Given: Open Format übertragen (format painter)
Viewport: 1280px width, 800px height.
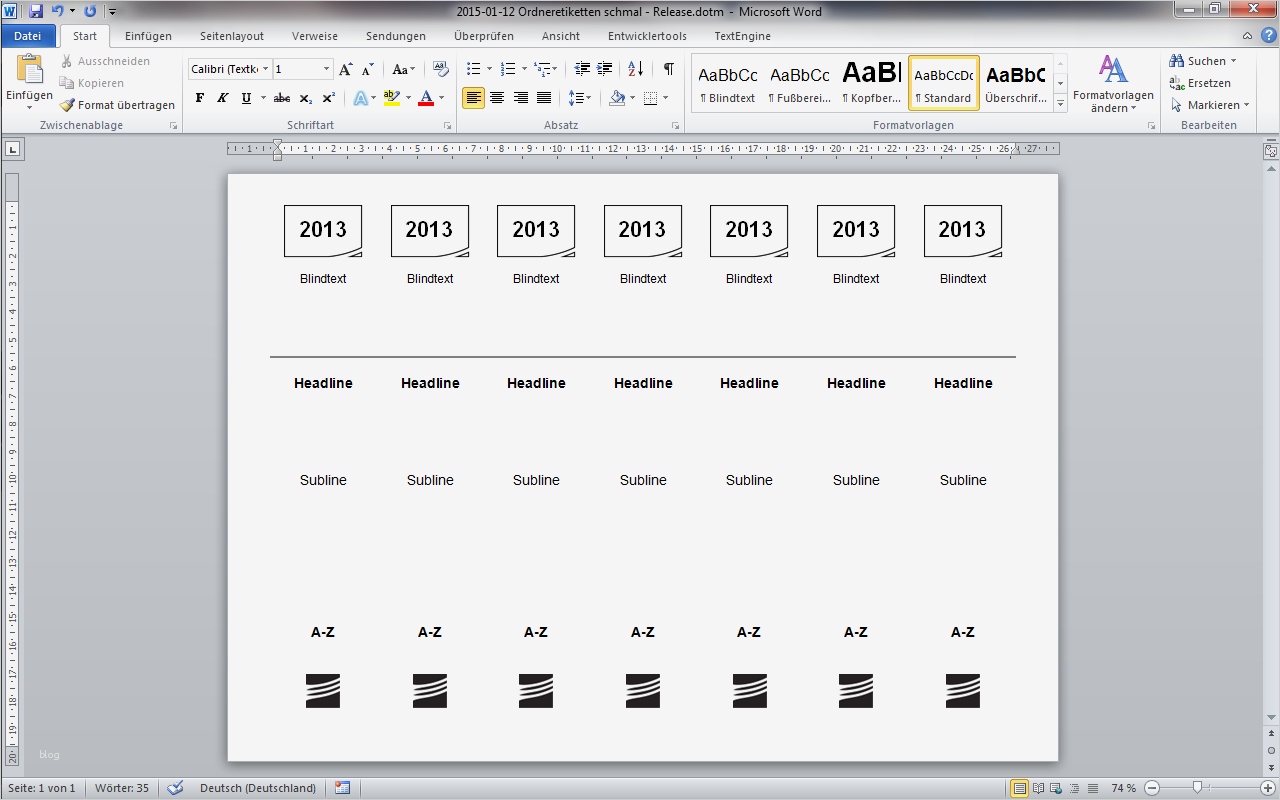Looking at the screenshot, I should tap(117, 104).
